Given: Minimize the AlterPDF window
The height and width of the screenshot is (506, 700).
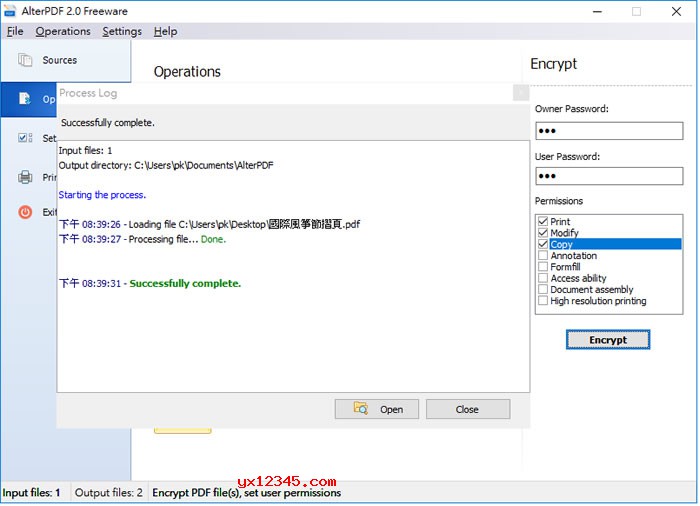Looking at the screenshot, I should [x=597, y=12].
